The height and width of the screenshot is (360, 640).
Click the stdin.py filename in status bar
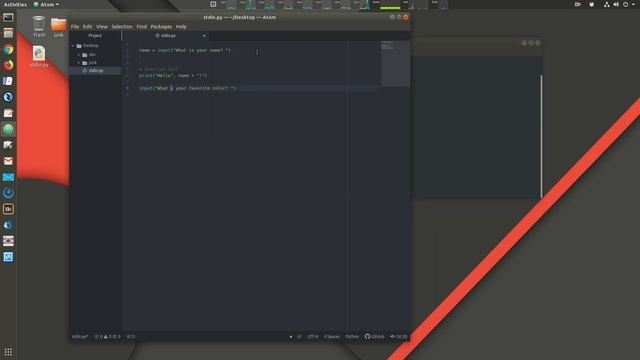point(80,337)
